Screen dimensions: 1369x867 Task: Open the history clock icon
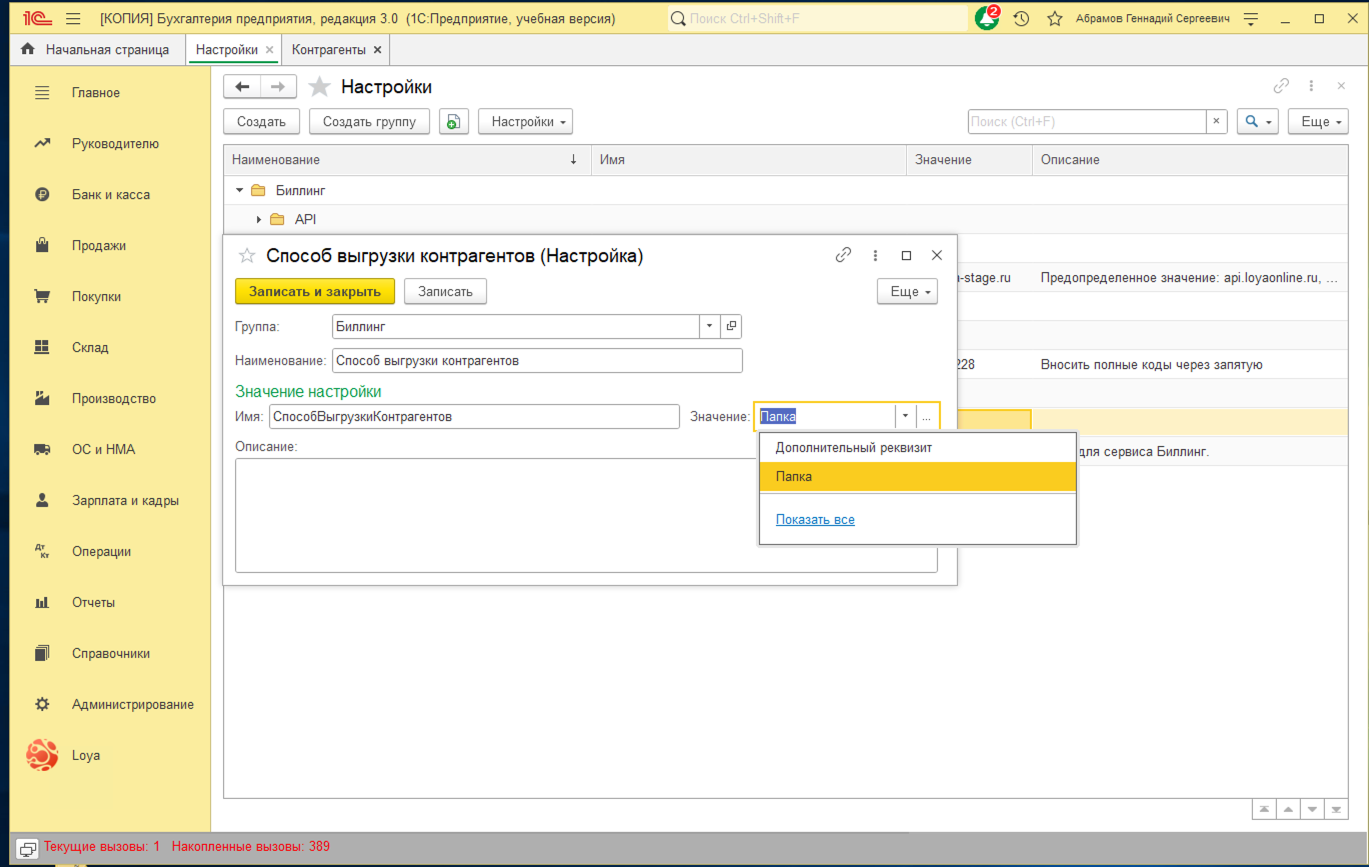tap(1021, 19)
